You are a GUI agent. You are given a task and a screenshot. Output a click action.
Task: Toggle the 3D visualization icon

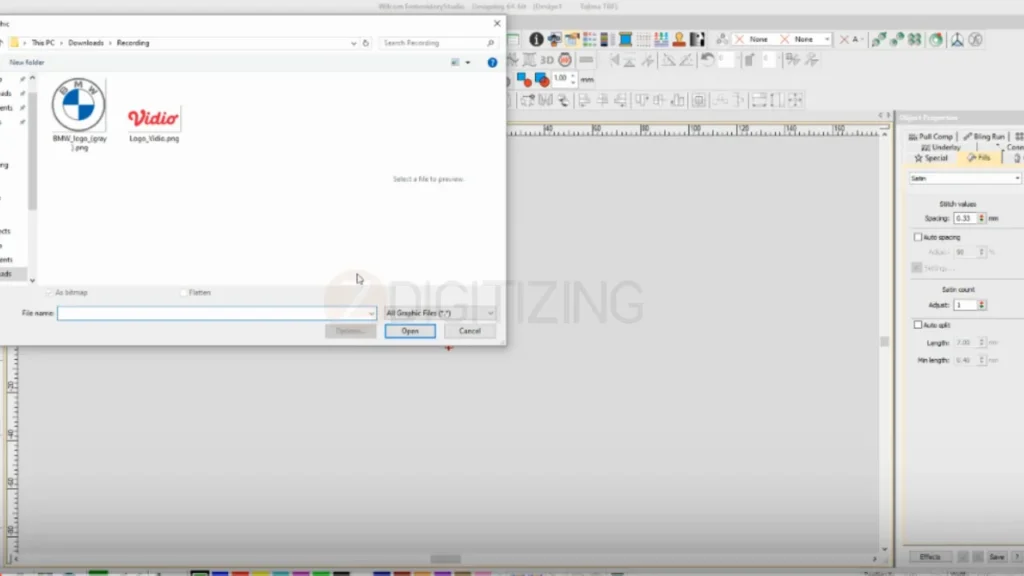tap(547, 59)
